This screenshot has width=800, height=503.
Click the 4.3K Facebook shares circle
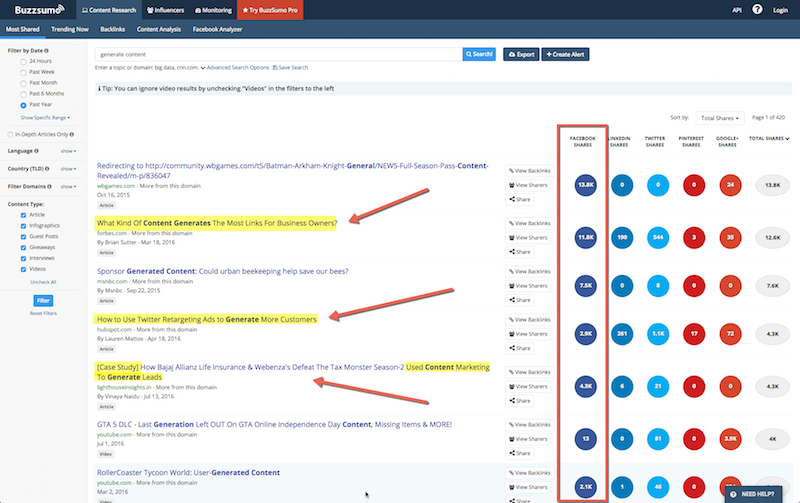[x=586, y=386]
